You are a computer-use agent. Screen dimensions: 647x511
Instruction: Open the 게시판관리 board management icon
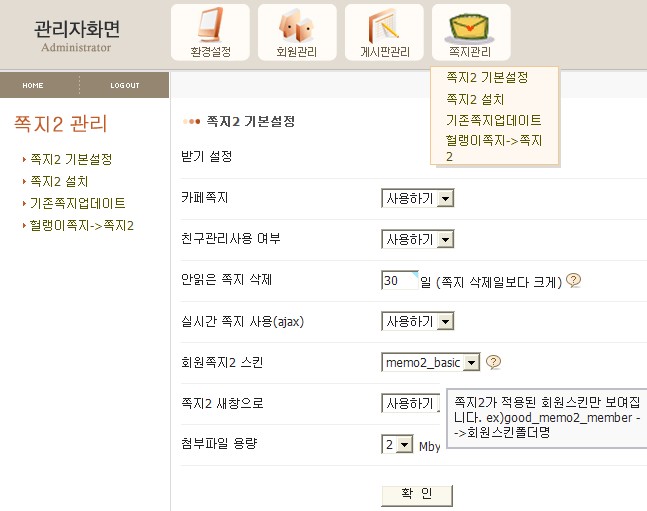[384, 32]
